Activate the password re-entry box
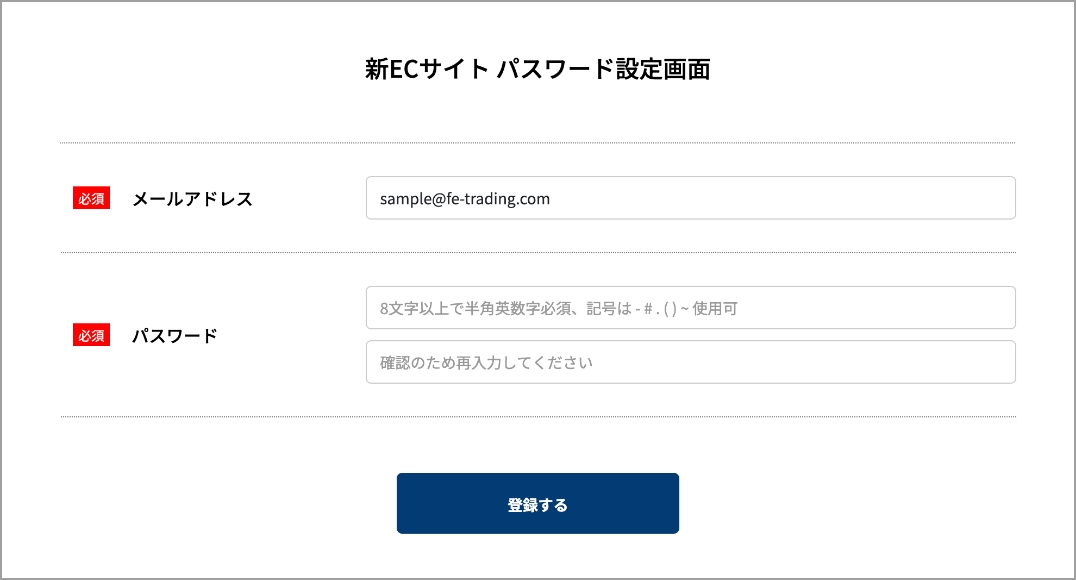 pos(690,362)
